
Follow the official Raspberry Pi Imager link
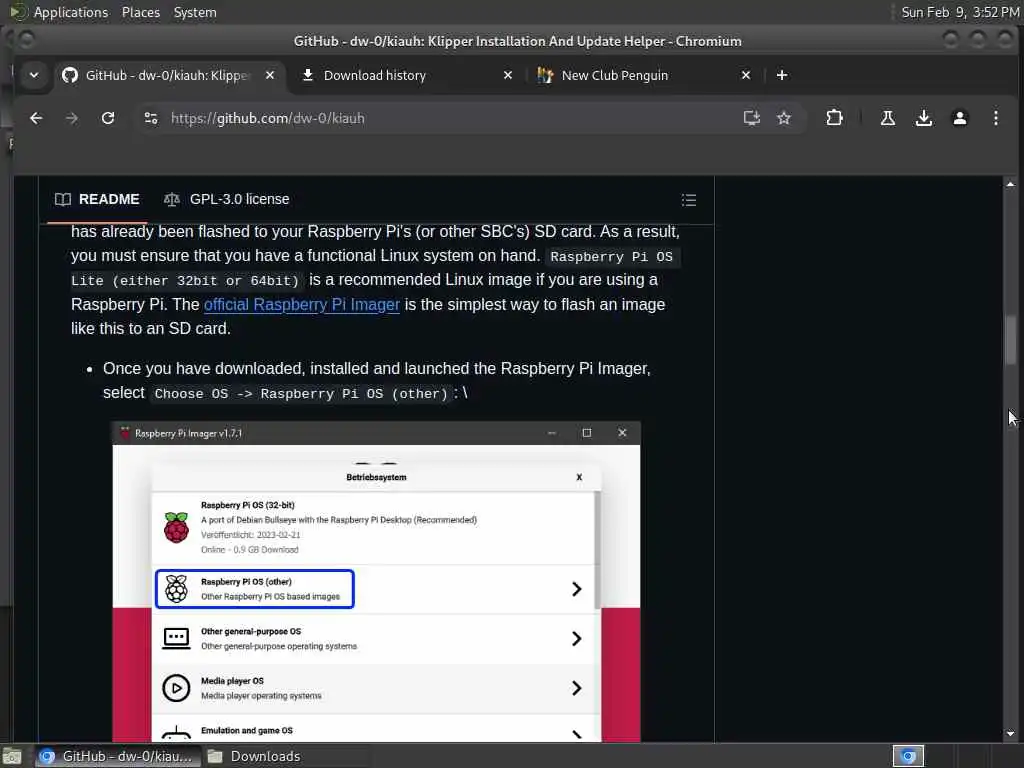click(x=302, y=304)
